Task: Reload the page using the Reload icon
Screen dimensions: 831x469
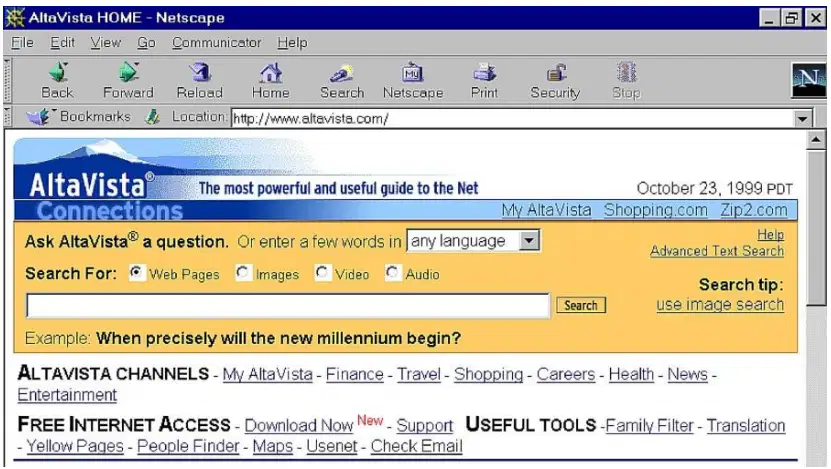Action: tap(200, 73)
